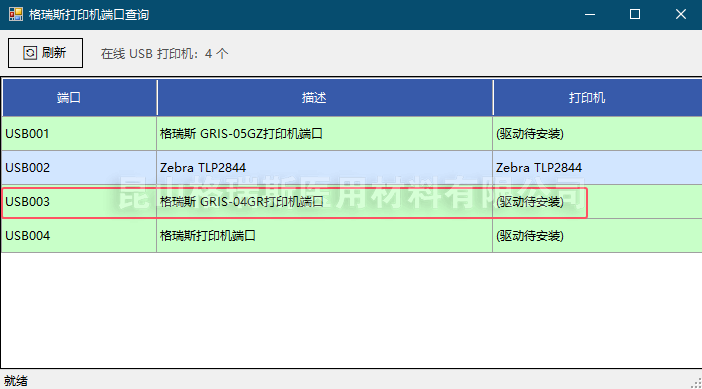
Task: Close the 格瑞斯打印机端口查询 window
Action: pyautogui.click(x=681, y=14)
